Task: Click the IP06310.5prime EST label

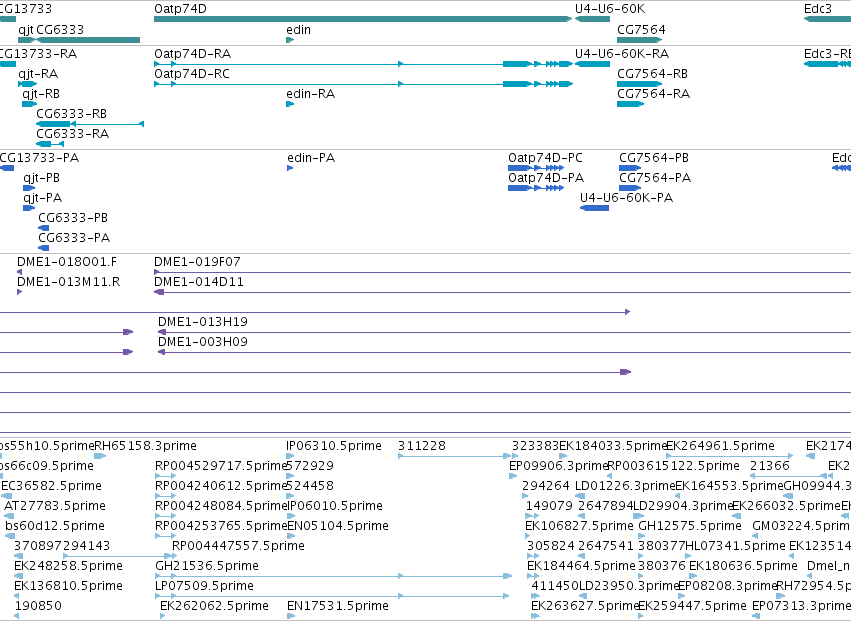Action: pyautogui.click(x=334, y=446)
